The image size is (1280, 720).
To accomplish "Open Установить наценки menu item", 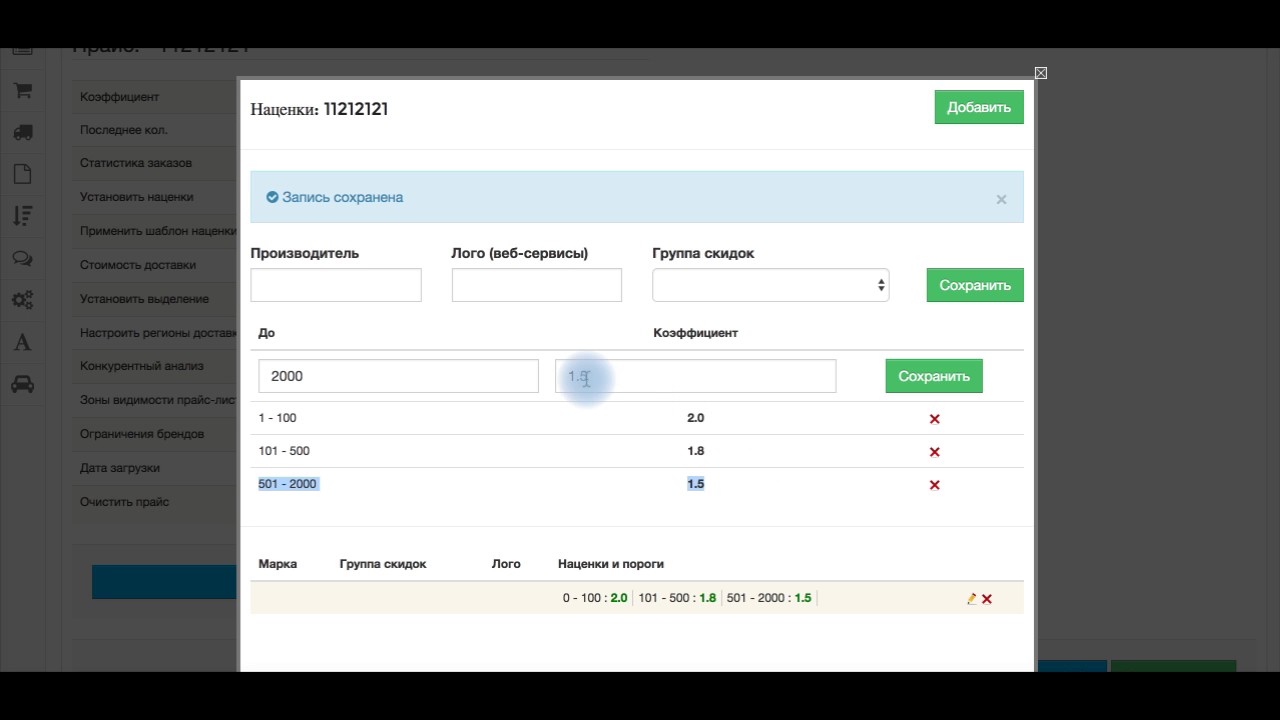I will pos(137,197).
